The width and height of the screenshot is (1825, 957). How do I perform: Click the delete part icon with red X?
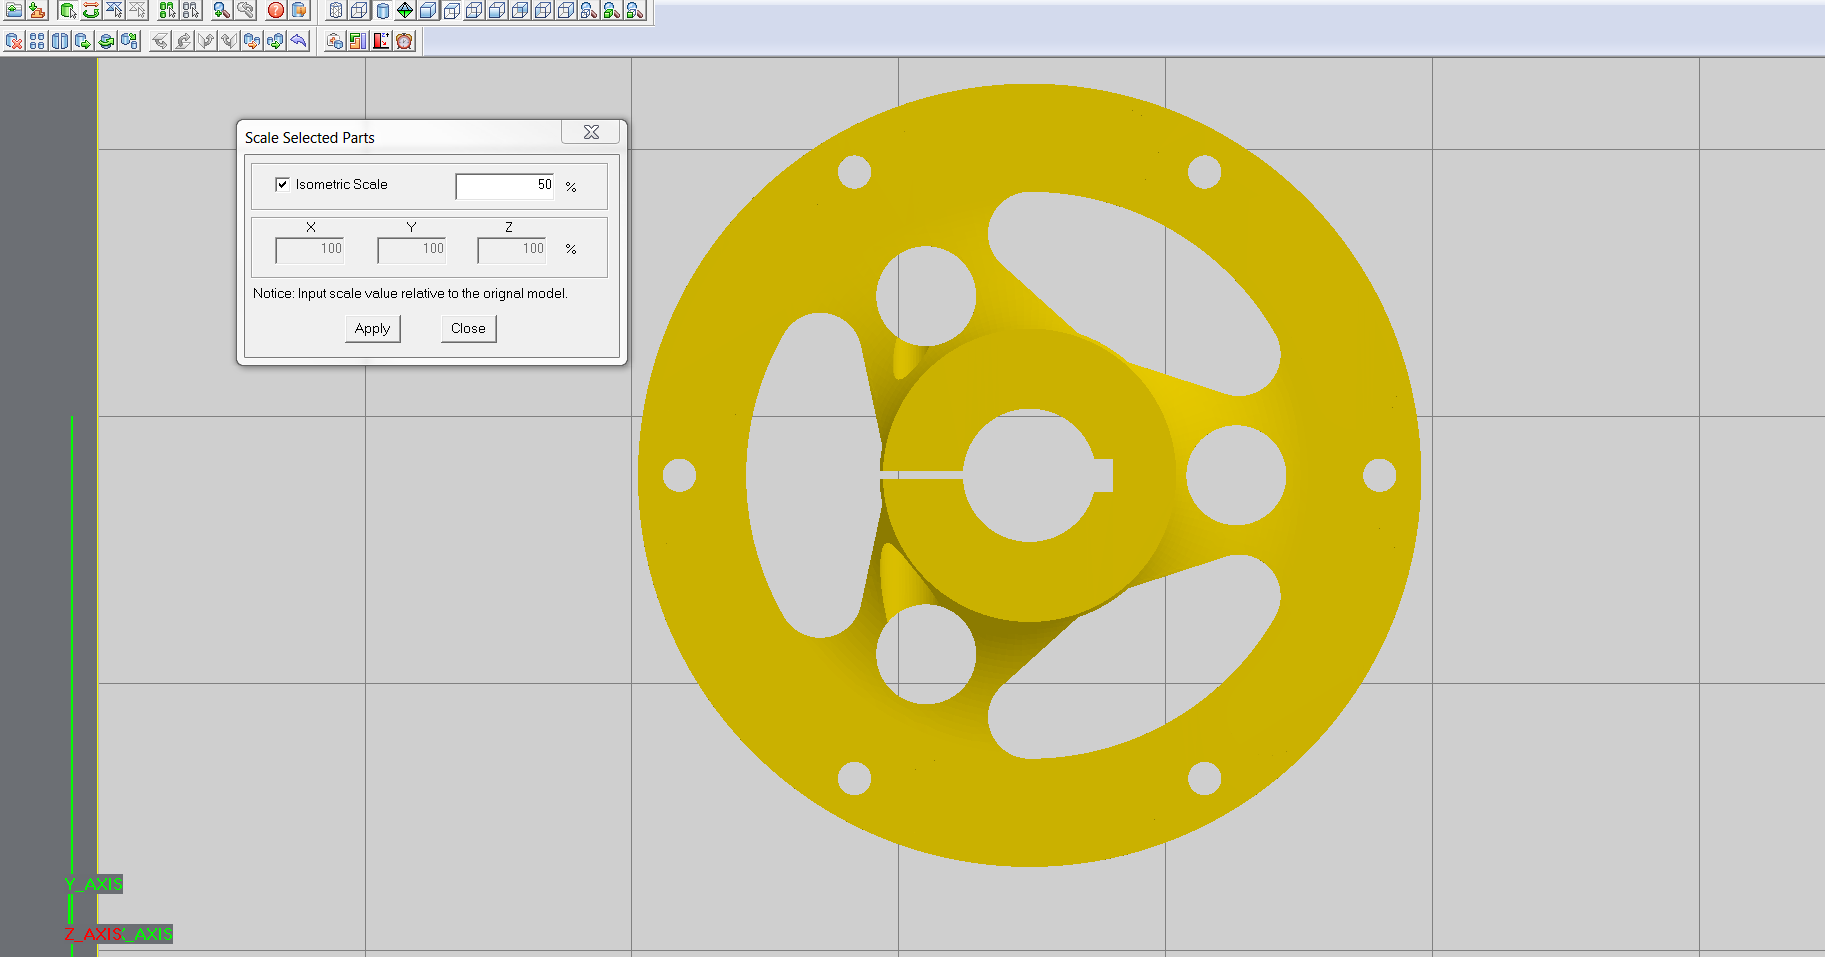pyautogui.click(x=14, y=41)
